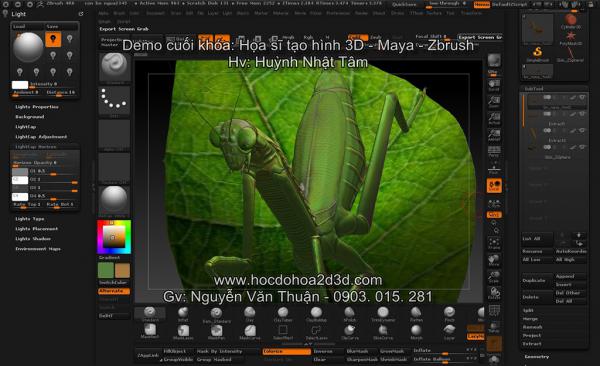The image size is (600, 366).
Task: Expand the Lights Properties section
Action: 37,107
